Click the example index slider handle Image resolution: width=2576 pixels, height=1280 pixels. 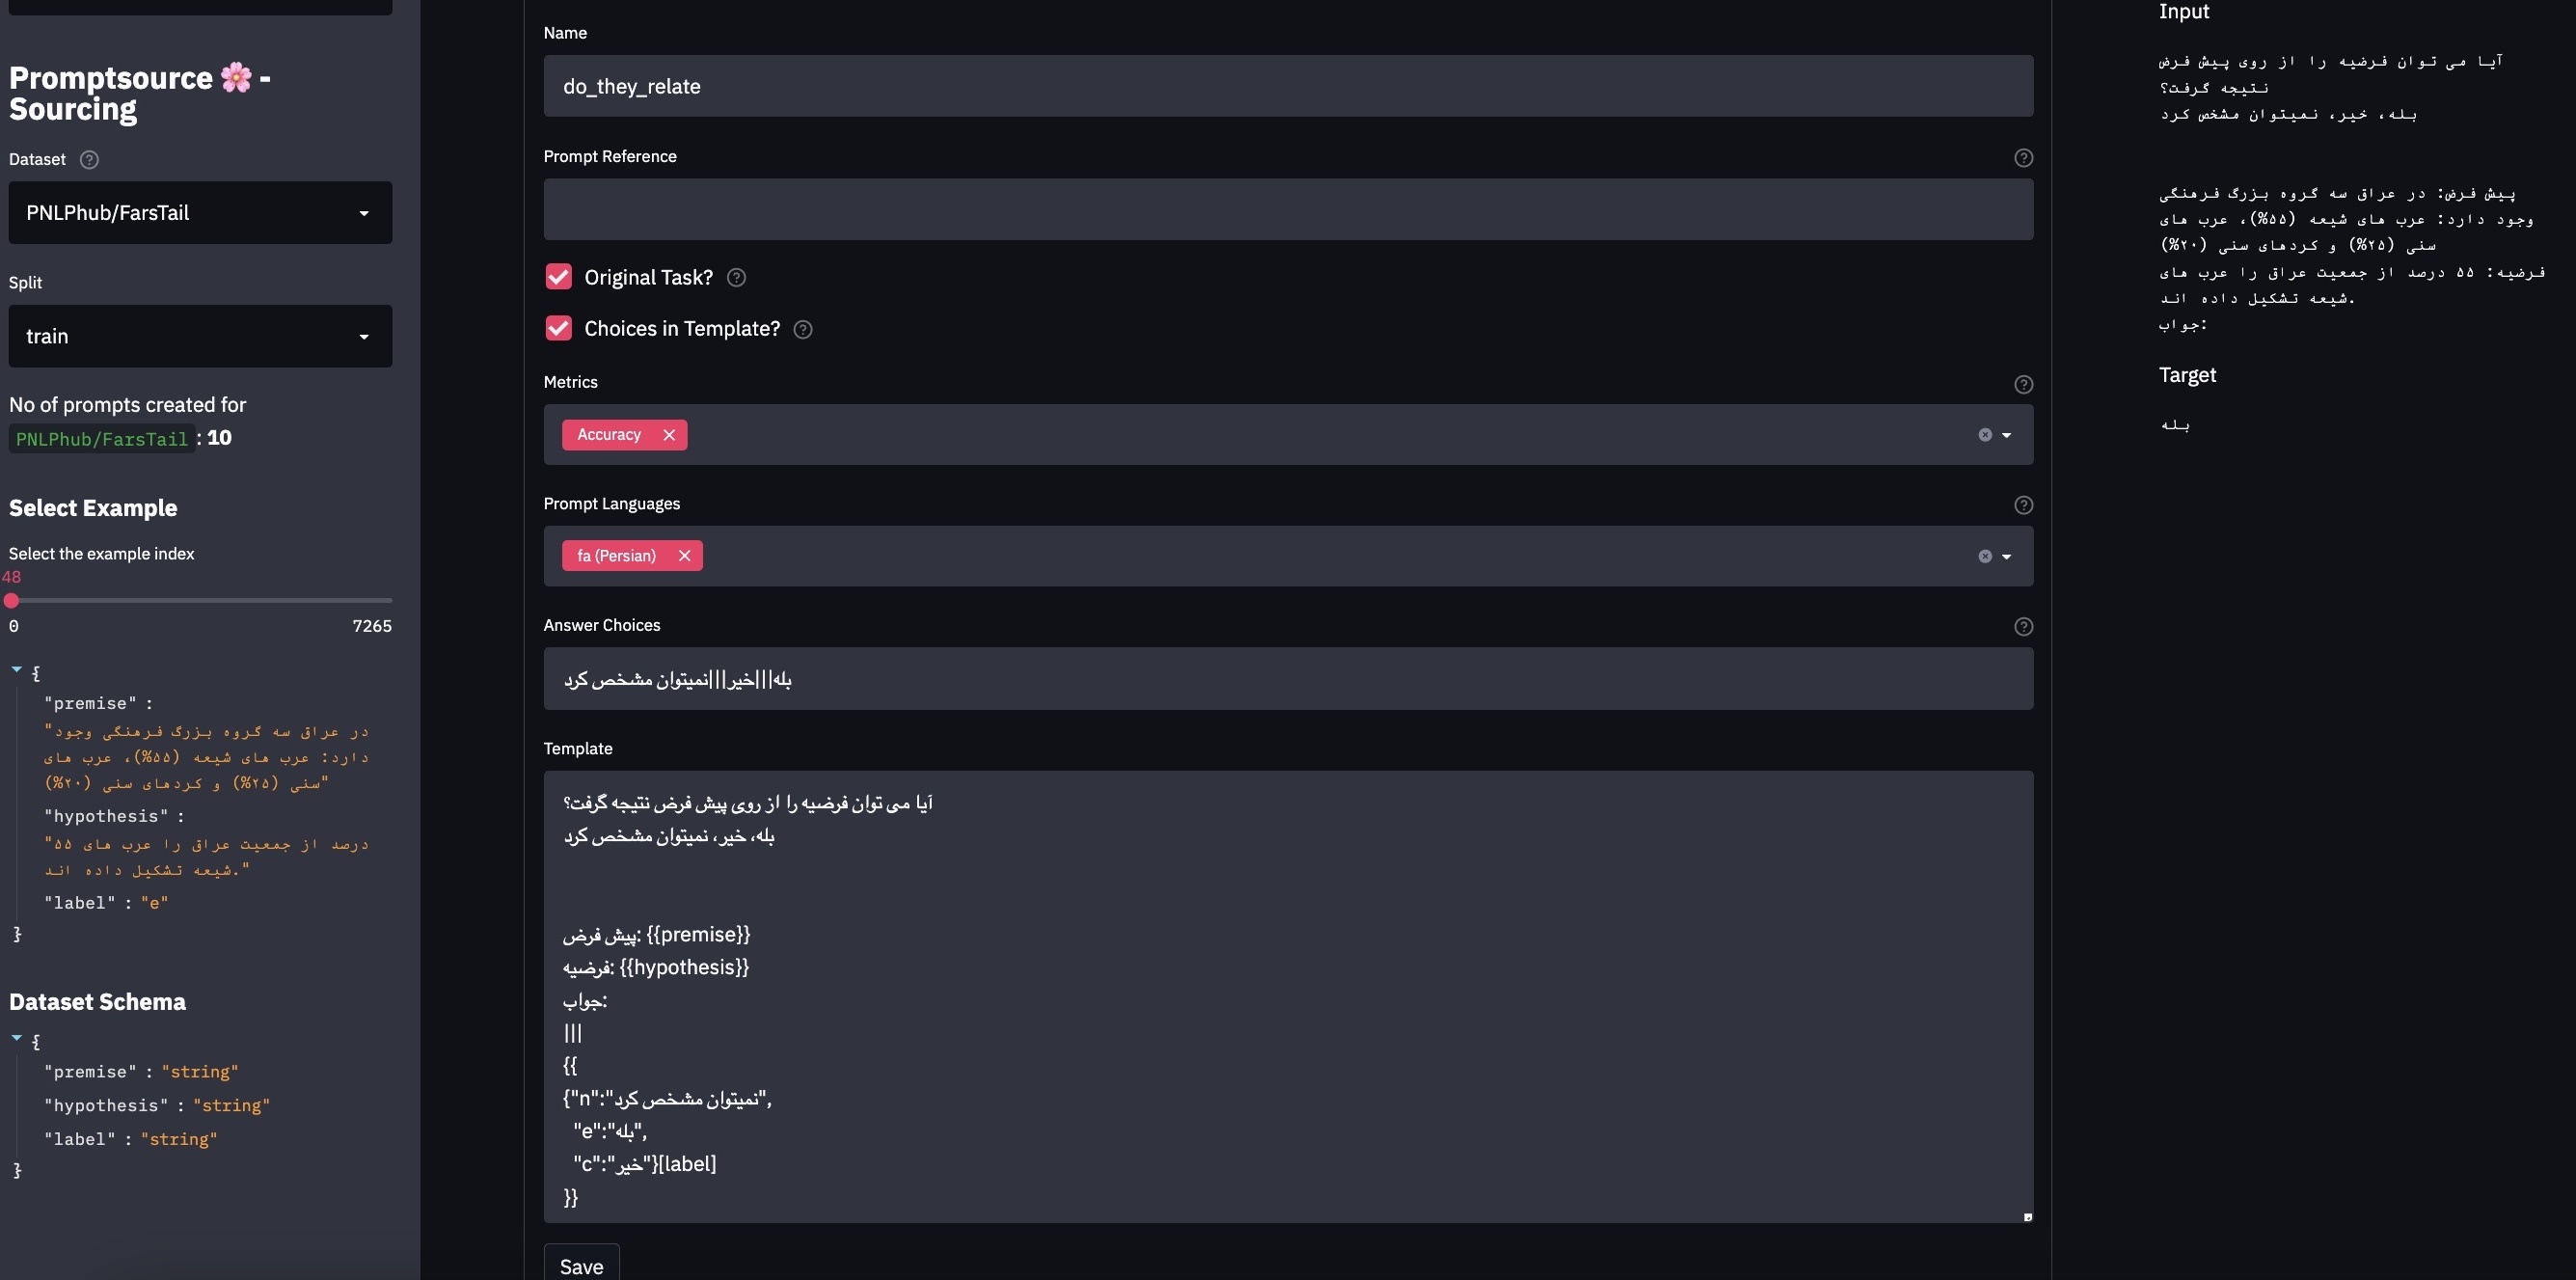(x=11, y=601)
